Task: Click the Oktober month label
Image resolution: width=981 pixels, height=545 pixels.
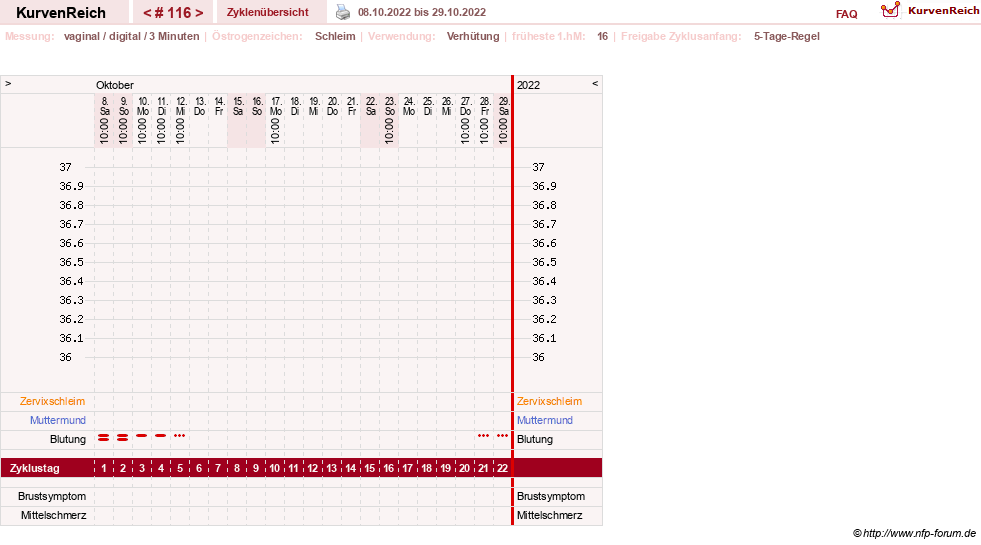Action: point(114,85)
